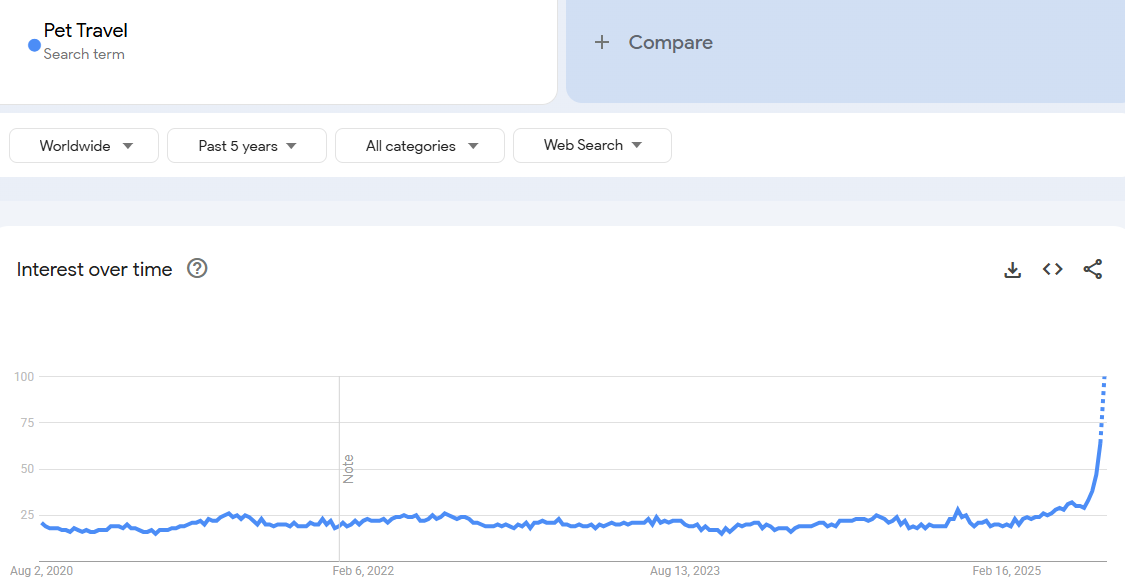Viewport: 1125px width, 584px height.
Task: Expand the All categories dropdown
Action: [420, 146]
